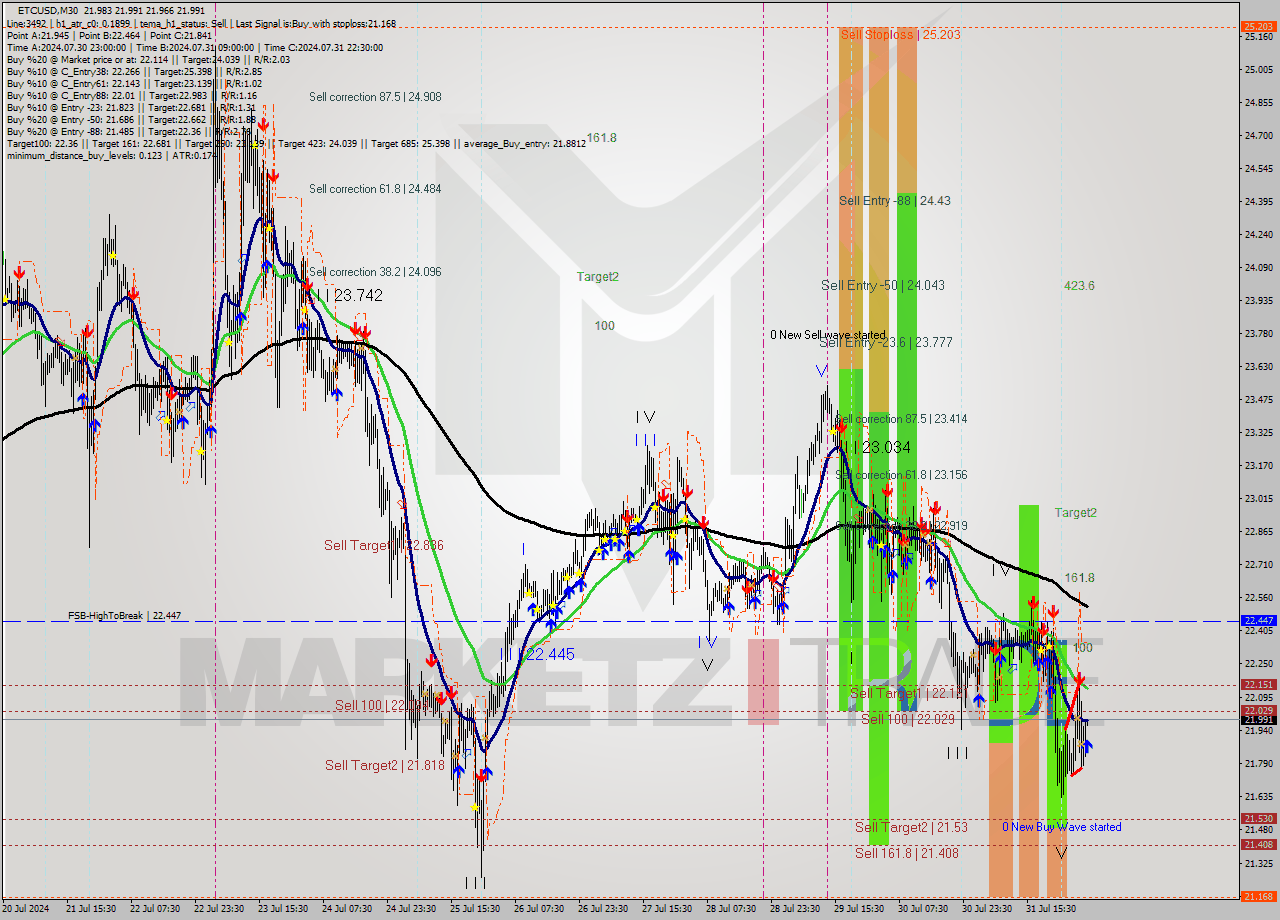The image size is (1280, 920).
Task: Select the 'Sell correction 87.5 | 23.414' label
Action: click(901, 419)
